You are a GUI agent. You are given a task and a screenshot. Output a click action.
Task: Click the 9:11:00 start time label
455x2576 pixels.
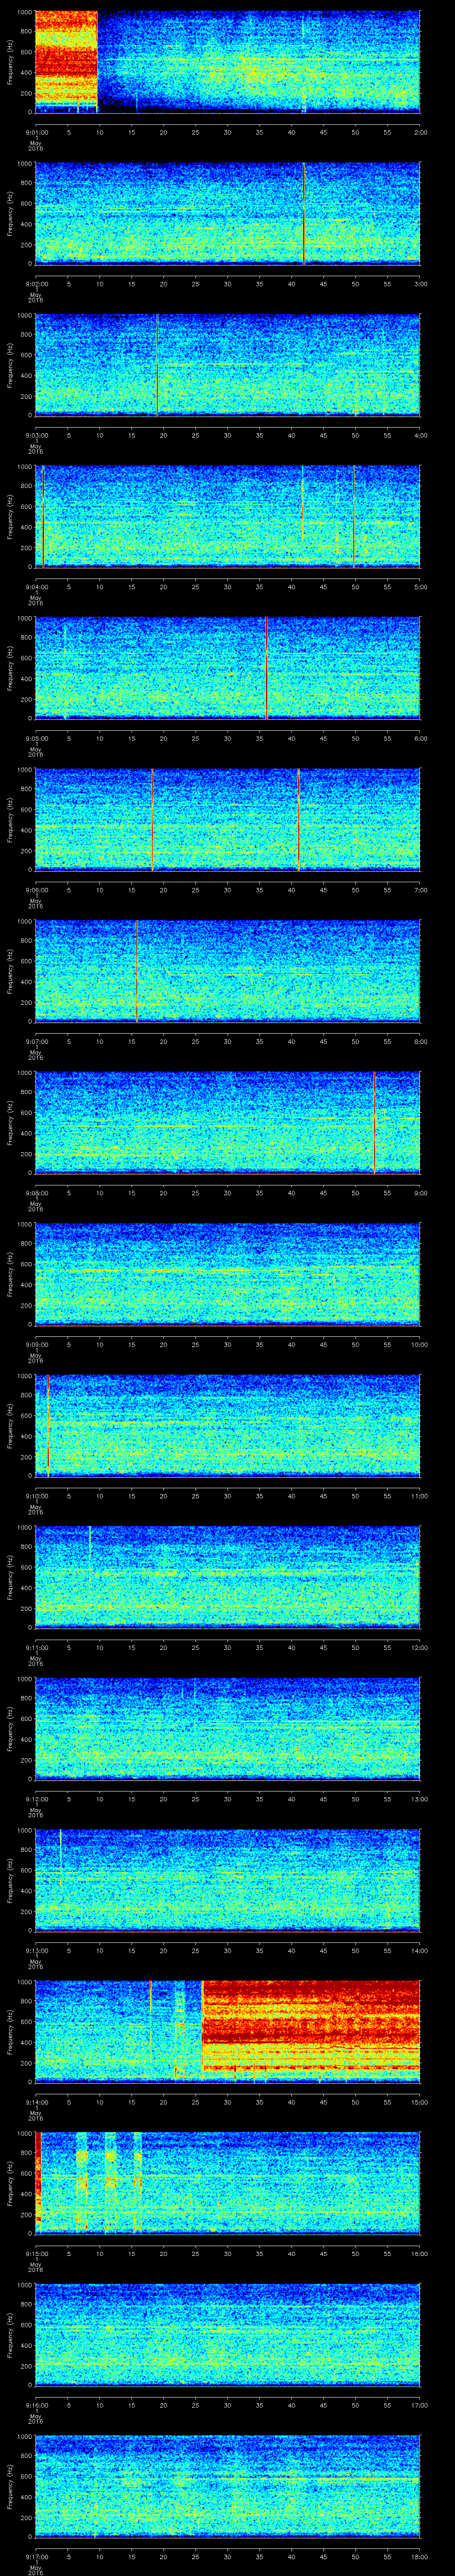36,1648
